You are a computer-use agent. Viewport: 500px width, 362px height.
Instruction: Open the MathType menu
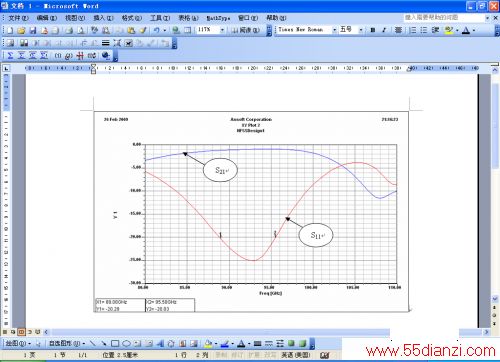pos(218,18)
